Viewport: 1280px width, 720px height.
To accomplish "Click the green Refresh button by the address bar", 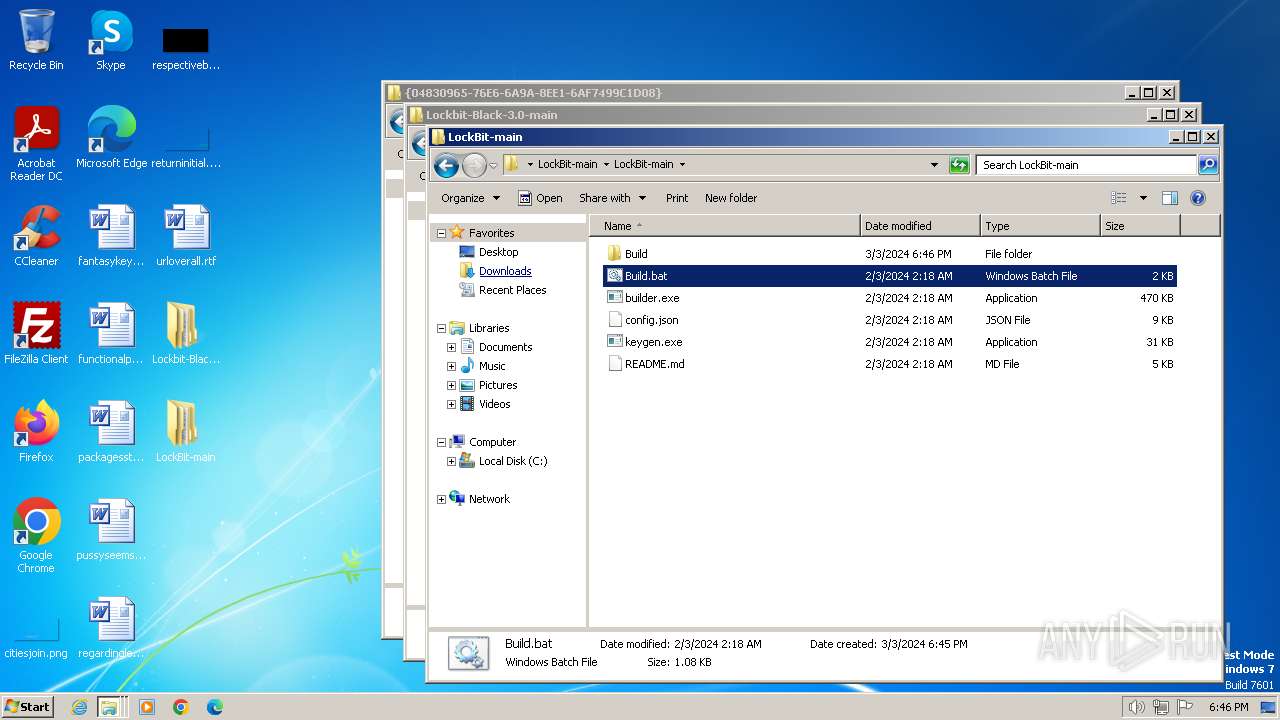I will pos(959,165).
